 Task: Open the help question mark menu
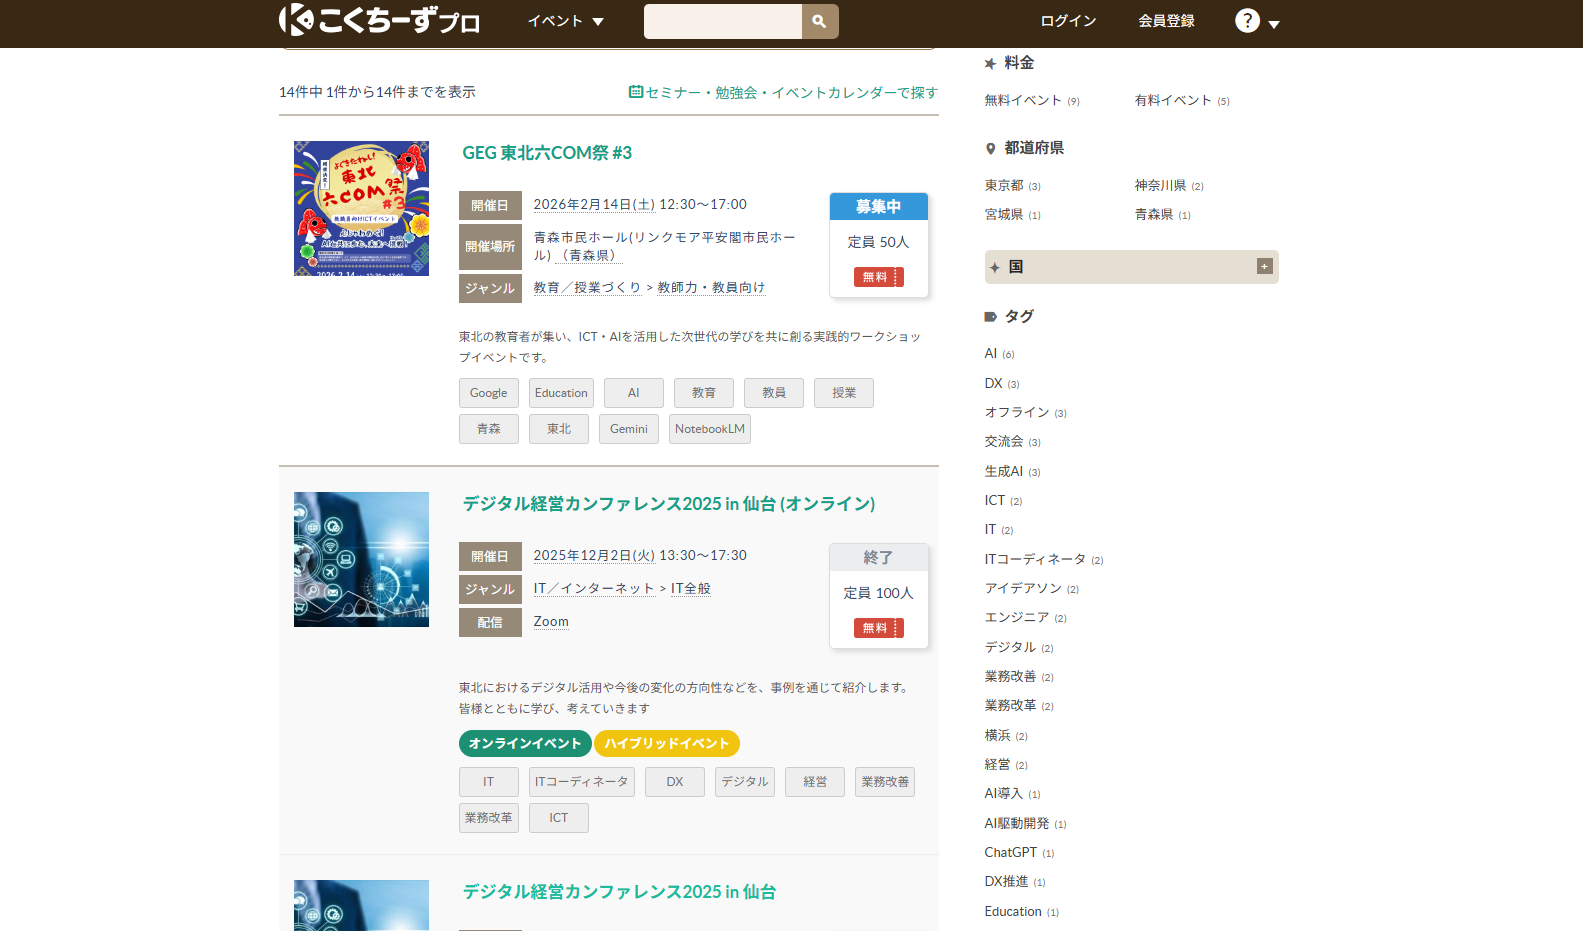coord(1247,21)
